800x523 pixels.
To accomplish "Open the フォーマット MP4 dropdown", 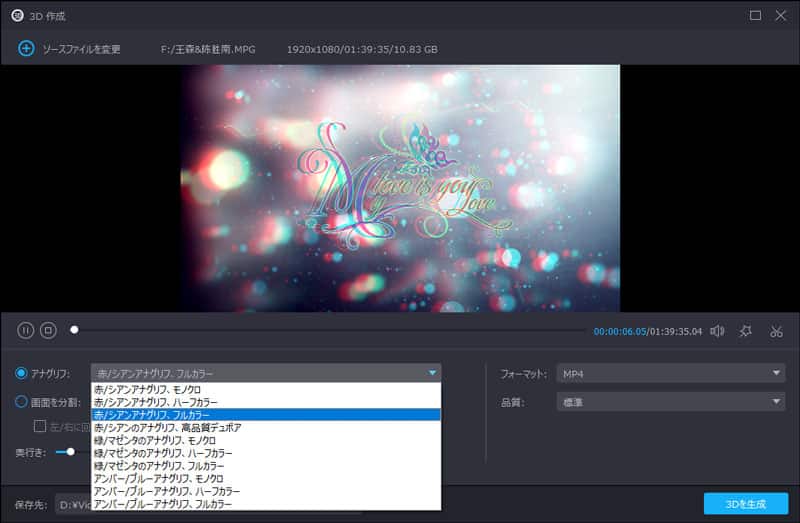I will 671,373.
